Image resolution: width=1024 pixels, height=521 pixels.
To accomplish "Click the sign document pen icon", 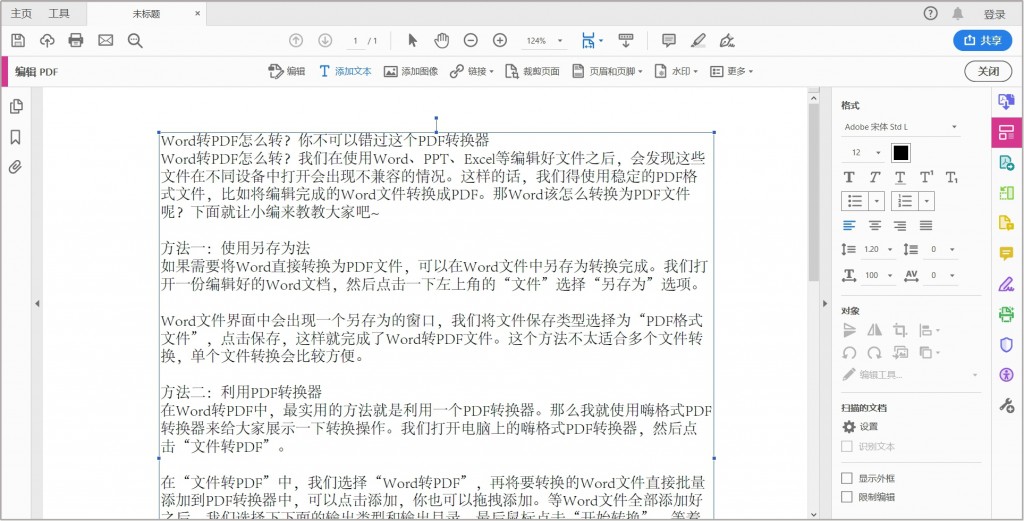I will (727, 40).
